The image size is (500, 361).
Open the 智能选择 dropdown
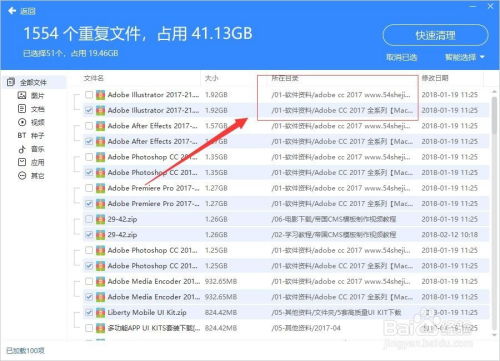(465, 57)
